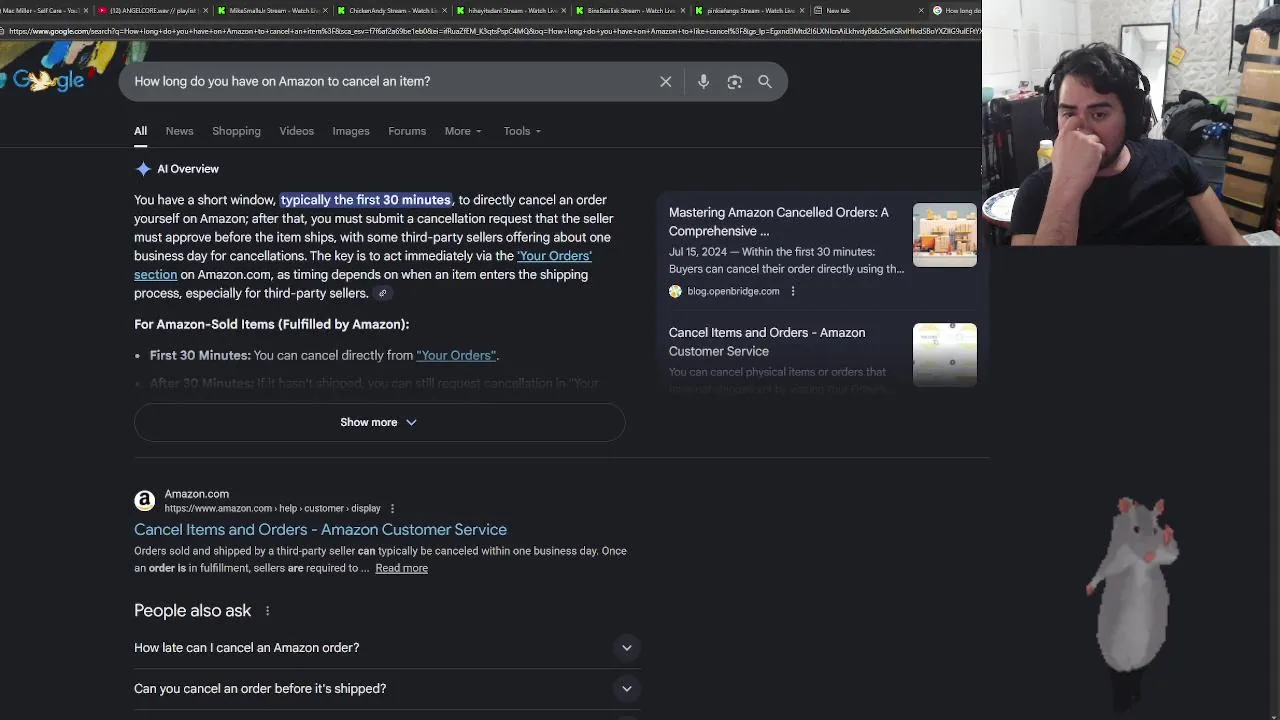Open the More filters dropdown

click(x=463, y=131)
